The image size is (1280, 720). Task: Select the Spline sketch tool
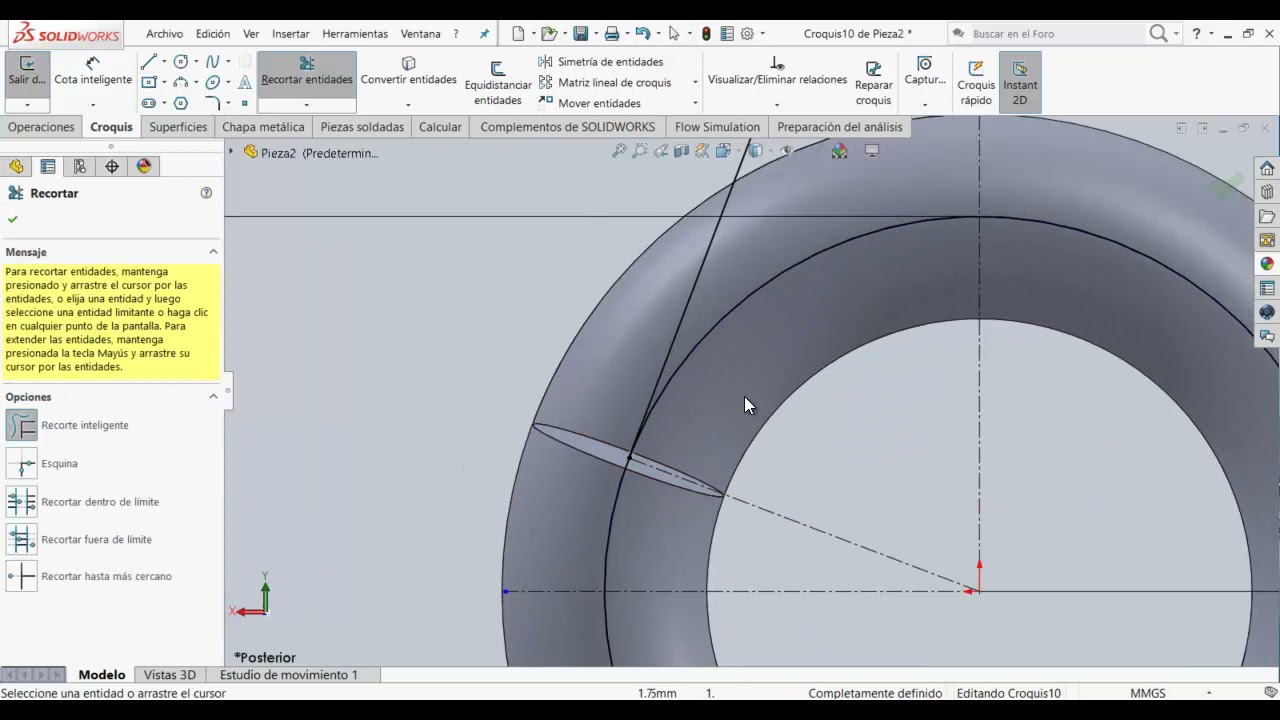(x=212, y=62)
